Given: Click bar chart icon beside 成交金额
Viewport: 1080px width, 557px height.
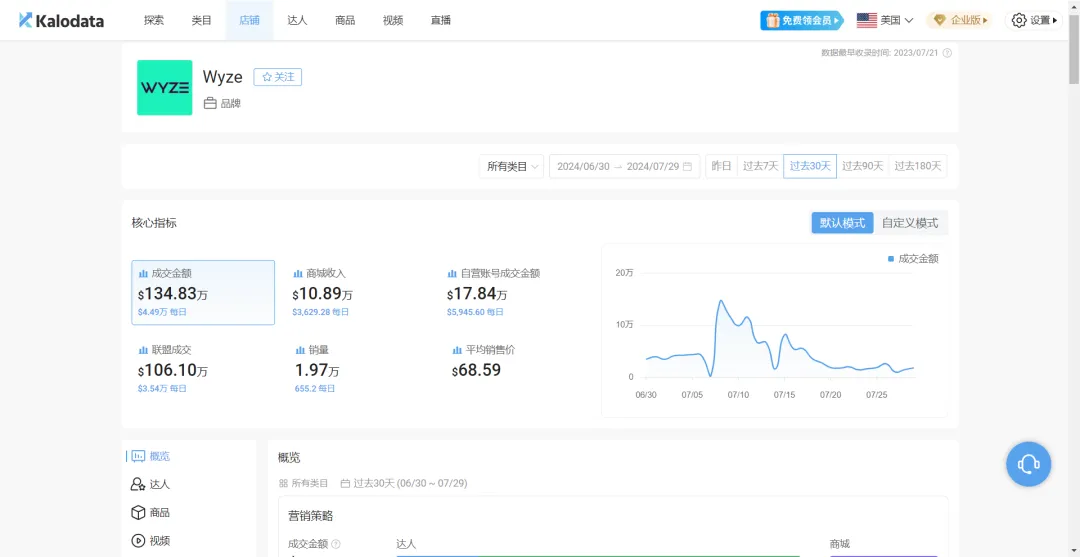Looking at the screenshot, I should [x=143, y=273].
